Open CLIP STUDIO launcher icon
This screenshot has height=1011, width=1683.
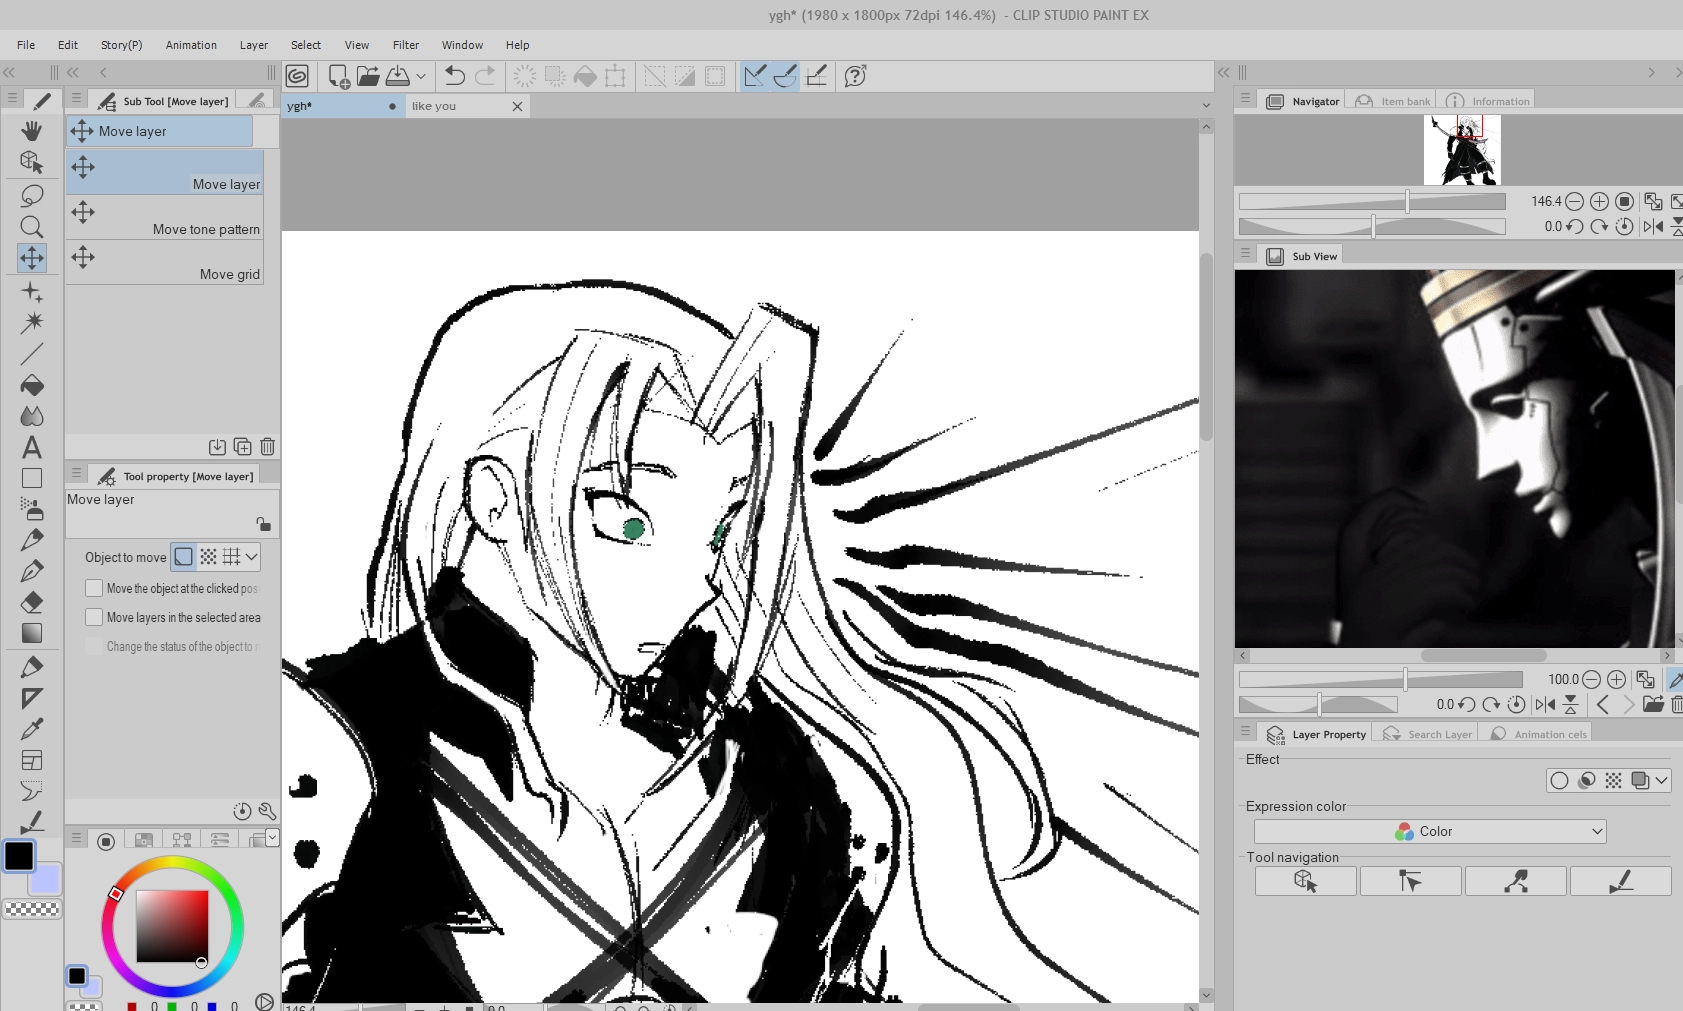(297, 76)
